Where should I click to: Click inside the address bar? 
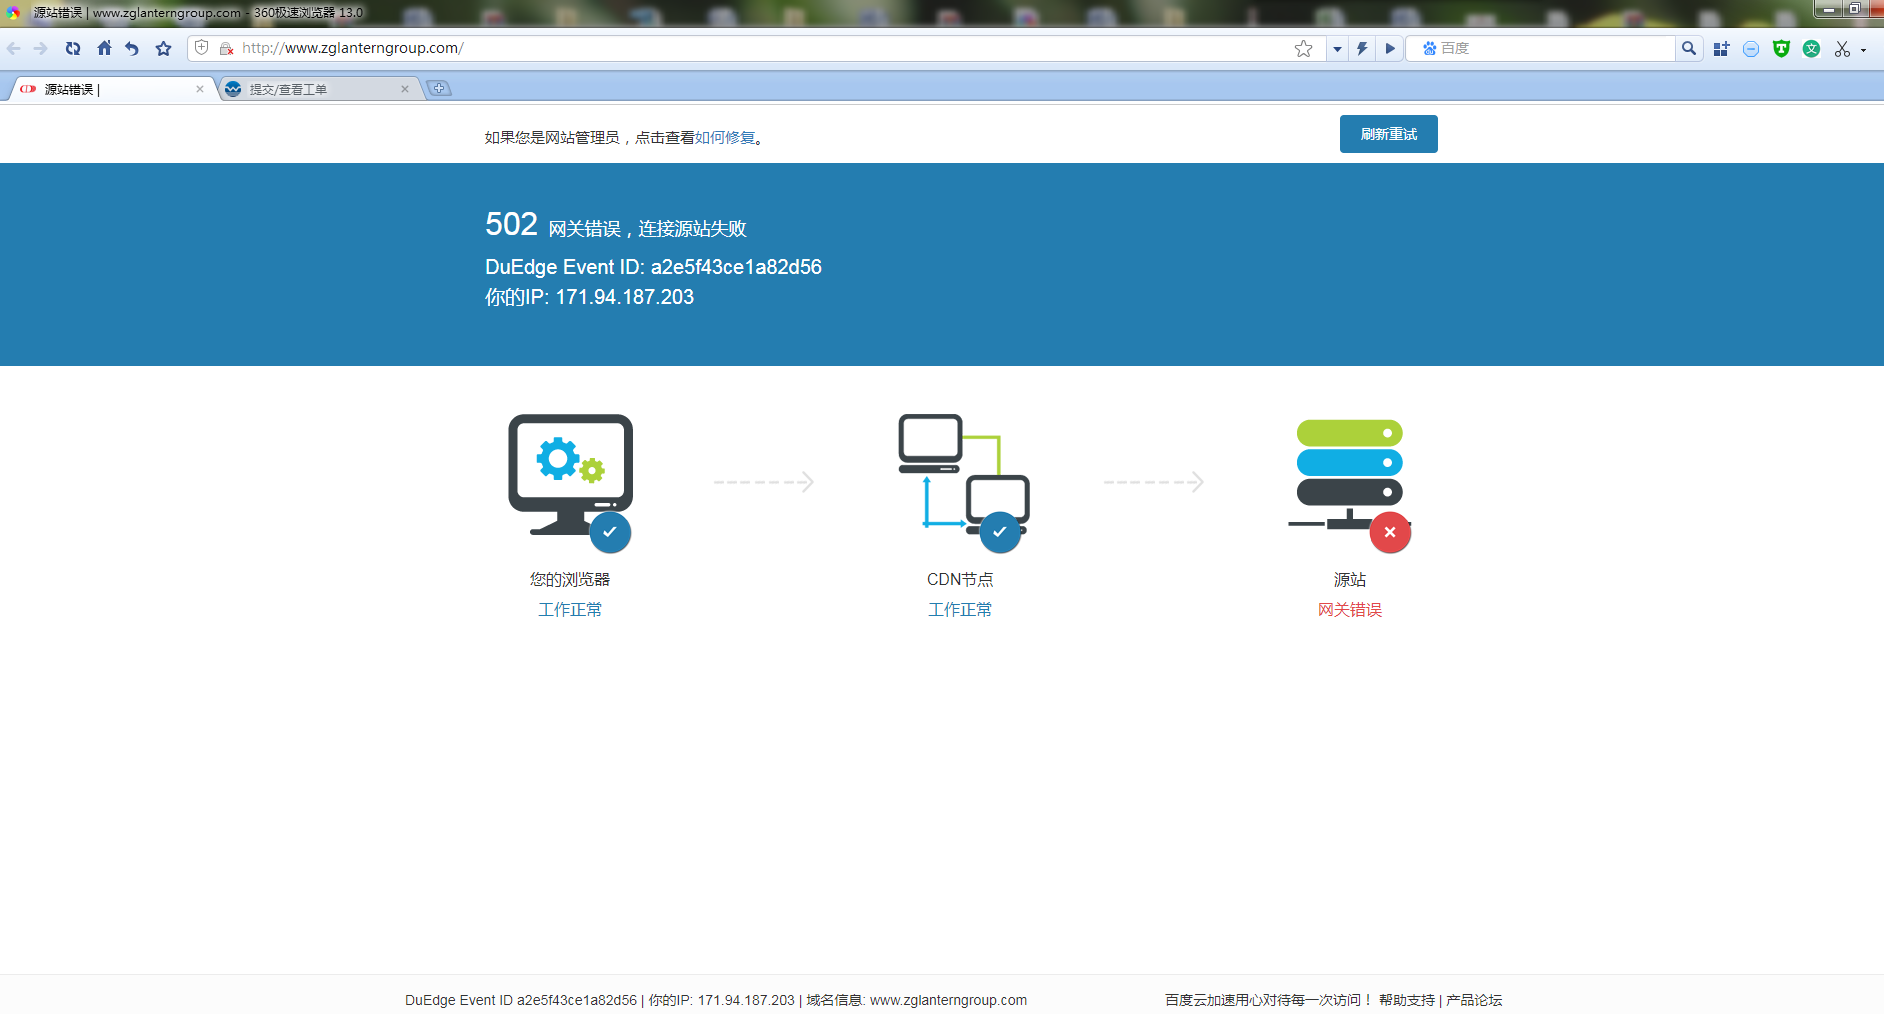pos(700,47)
